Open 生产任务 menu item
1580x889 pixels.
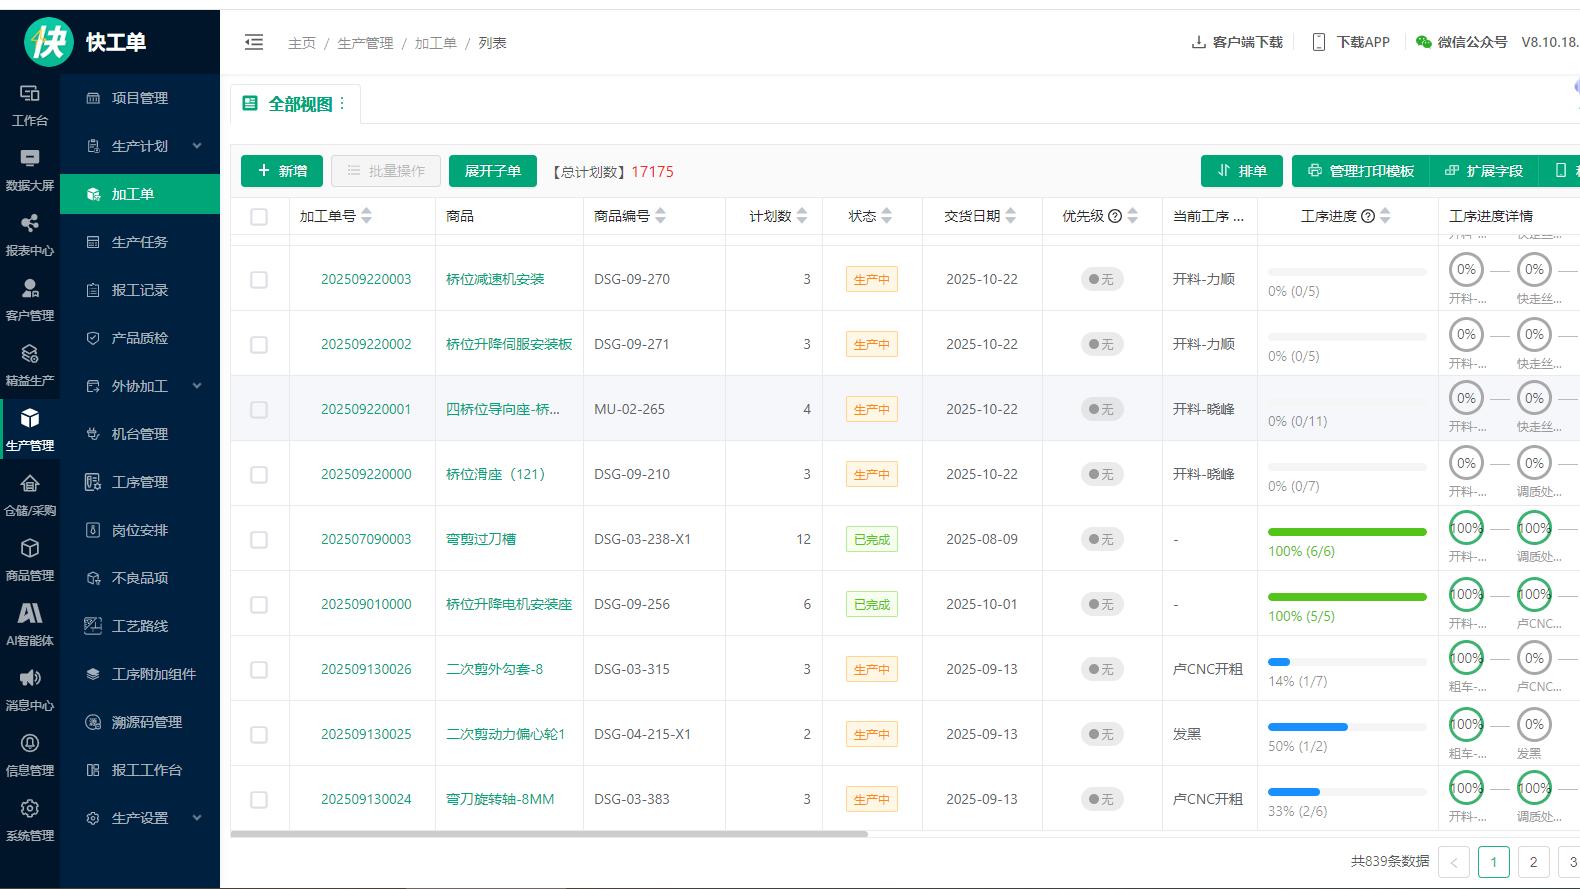pos(139,242)
